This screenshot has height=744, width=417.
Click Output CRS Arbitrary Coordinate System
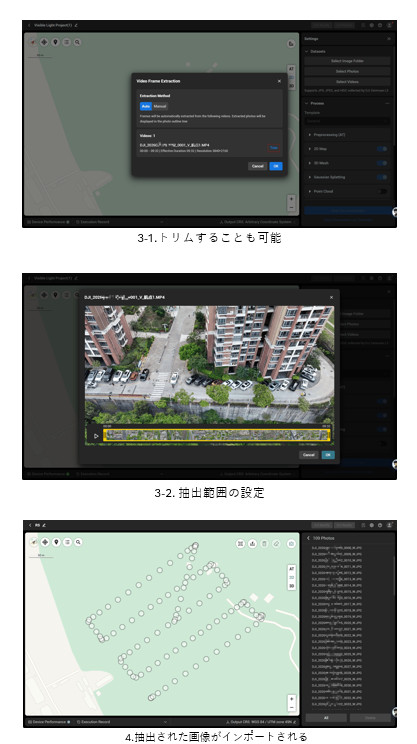click(259, 222)
